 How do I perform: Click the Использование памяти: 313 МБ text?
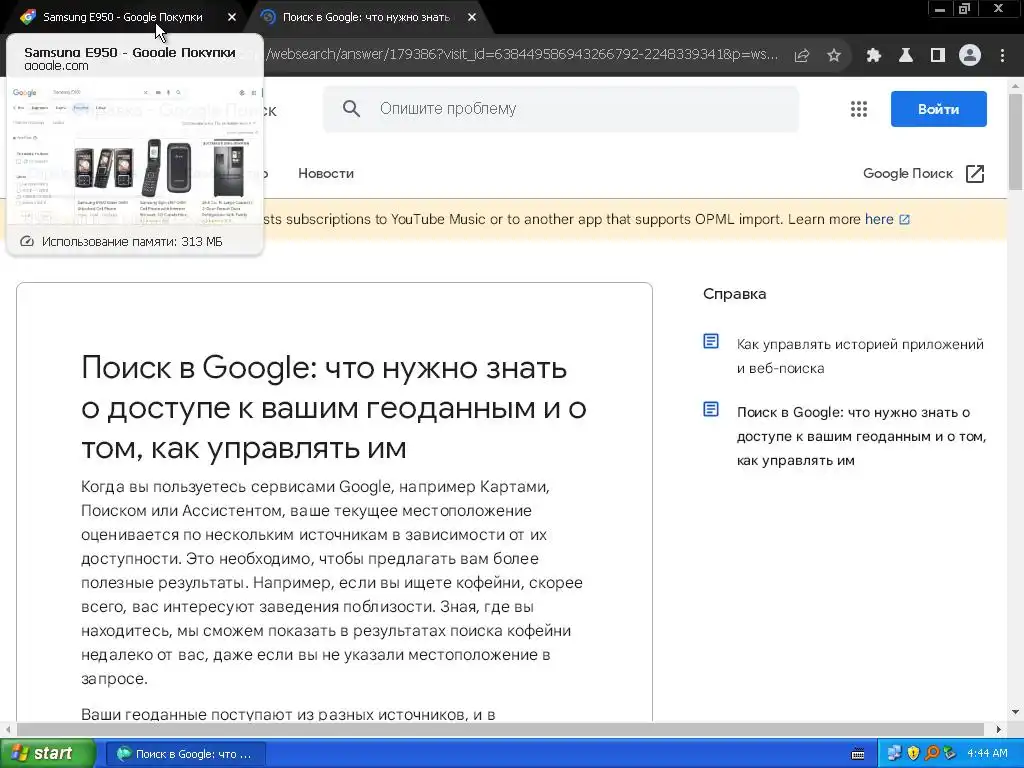(133, 242)
